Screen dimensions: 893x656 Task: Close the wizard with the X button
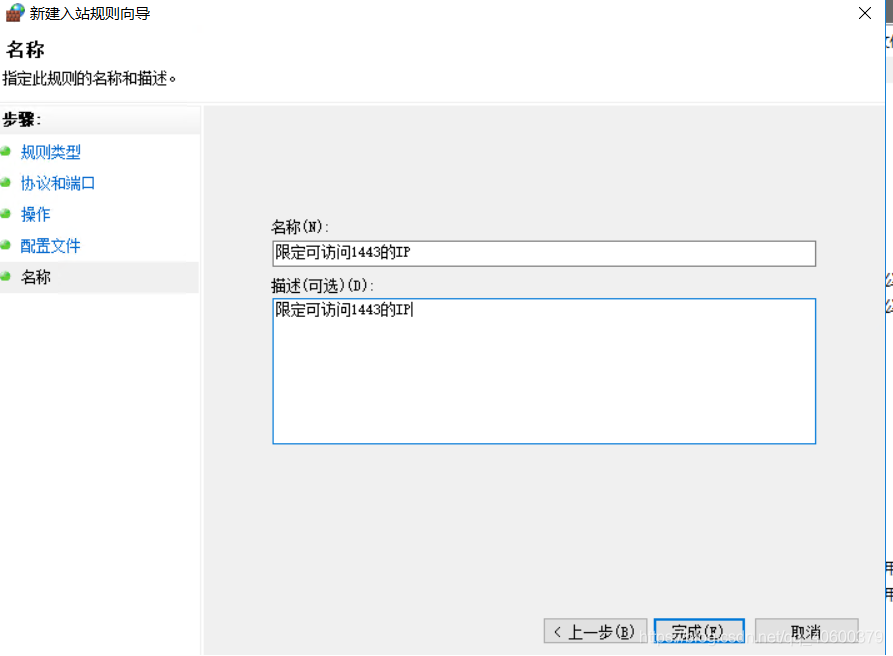[866, 13]
